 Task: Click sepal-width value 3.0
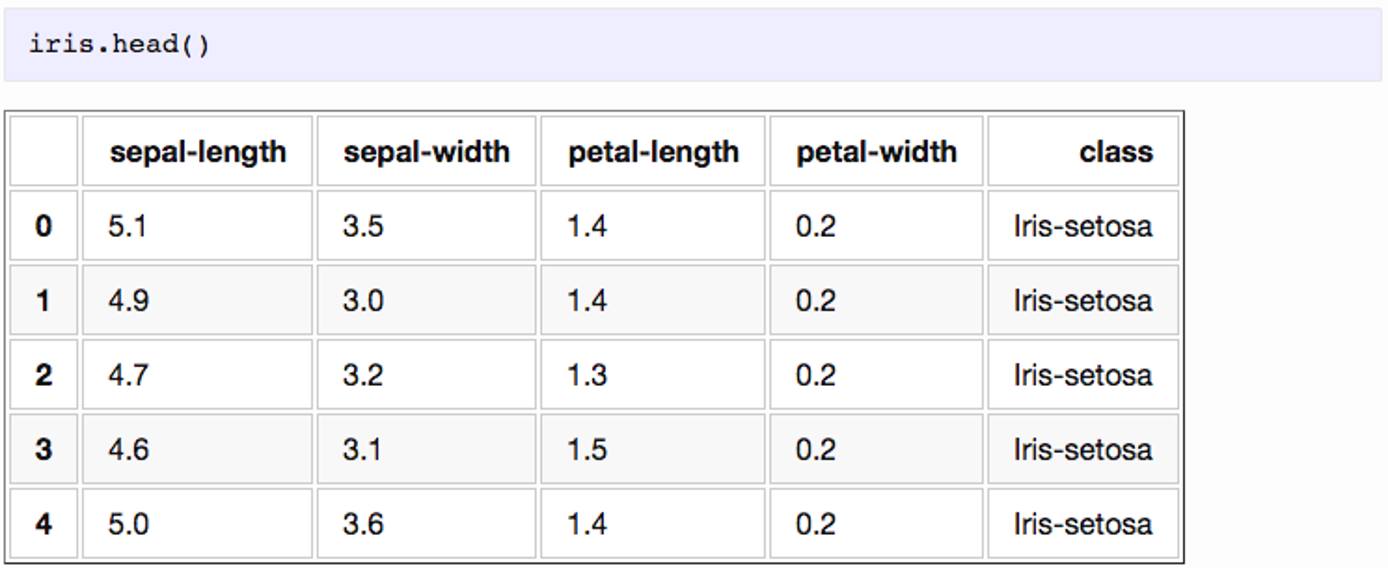(363, 300)
